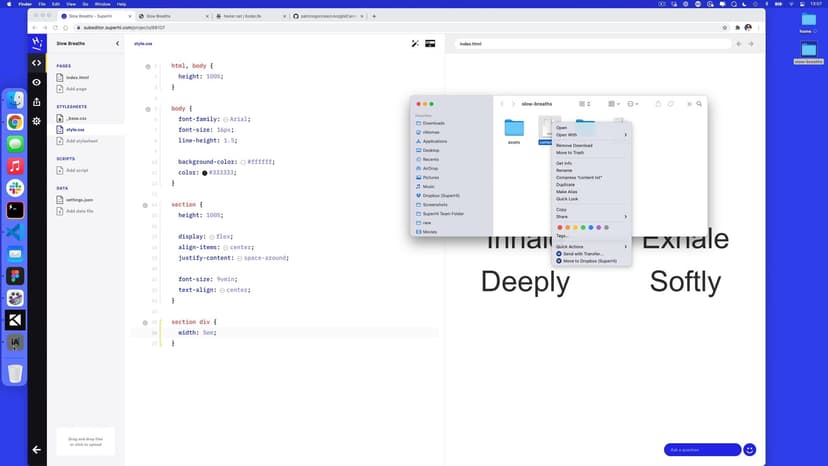
Task: Open the code editor view icon
Action: pyautogui.click(x=37, y=62)
